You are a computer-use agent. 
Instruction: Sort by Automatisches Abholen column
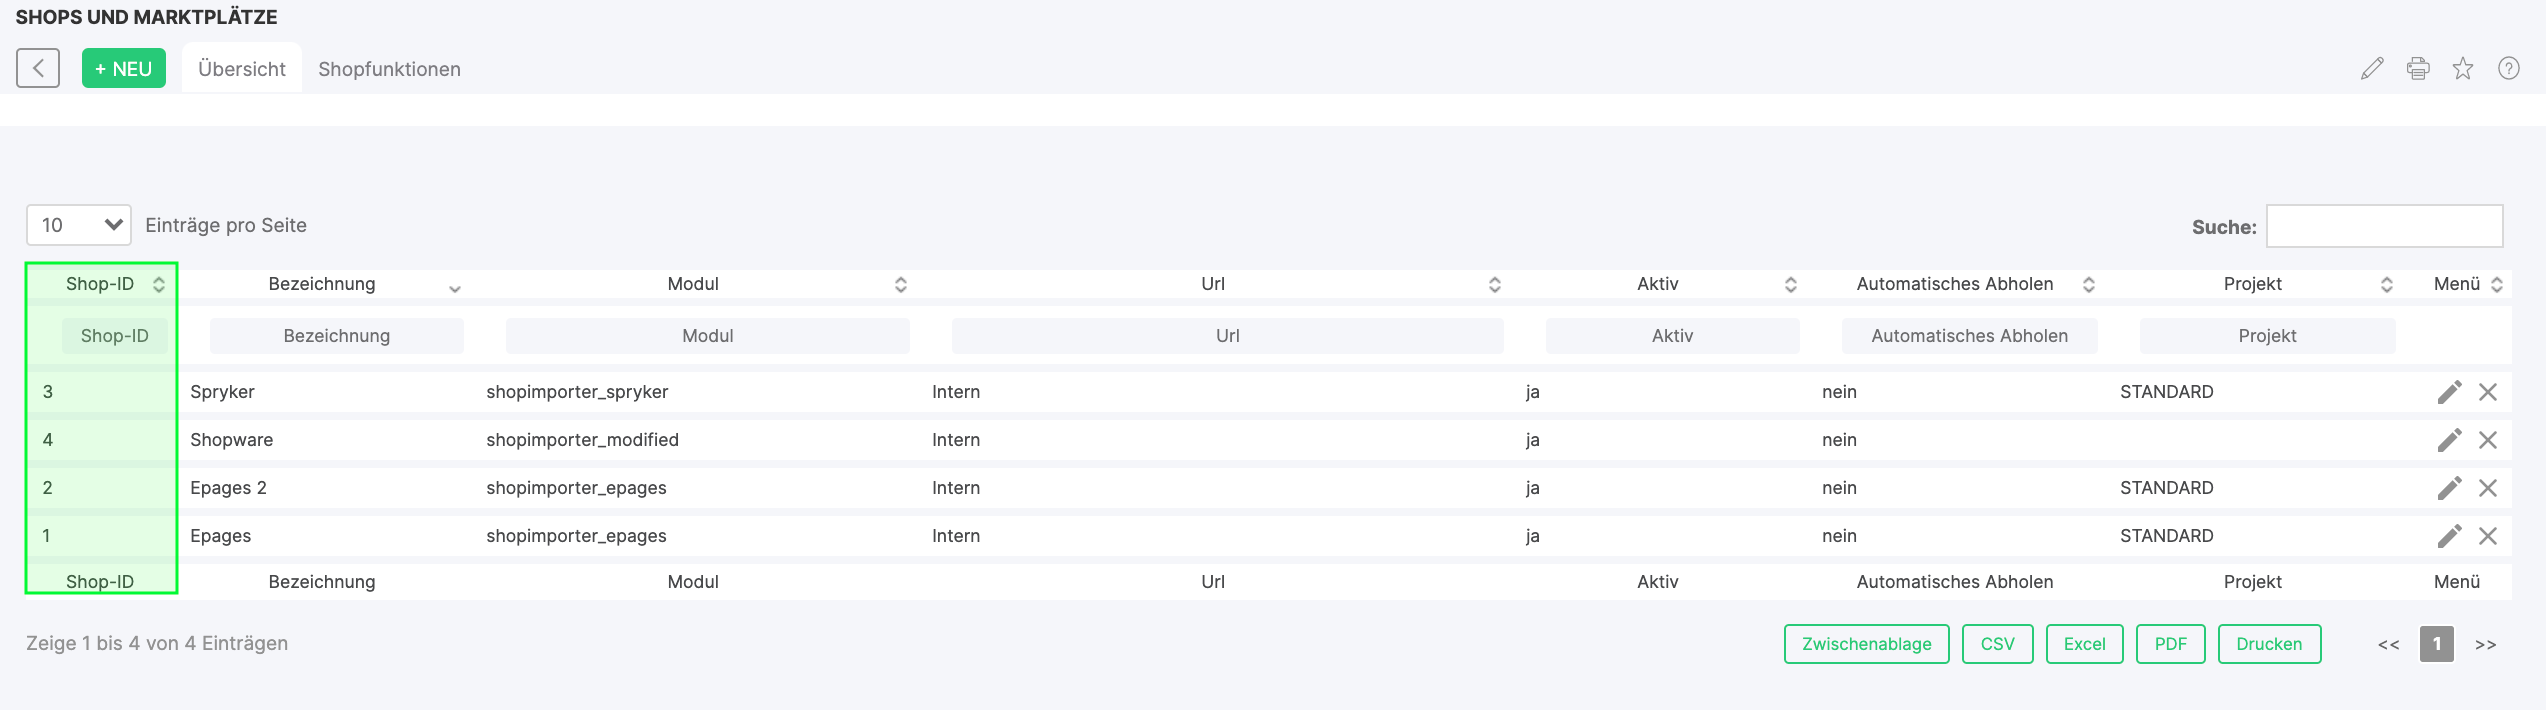point(1954,284)
